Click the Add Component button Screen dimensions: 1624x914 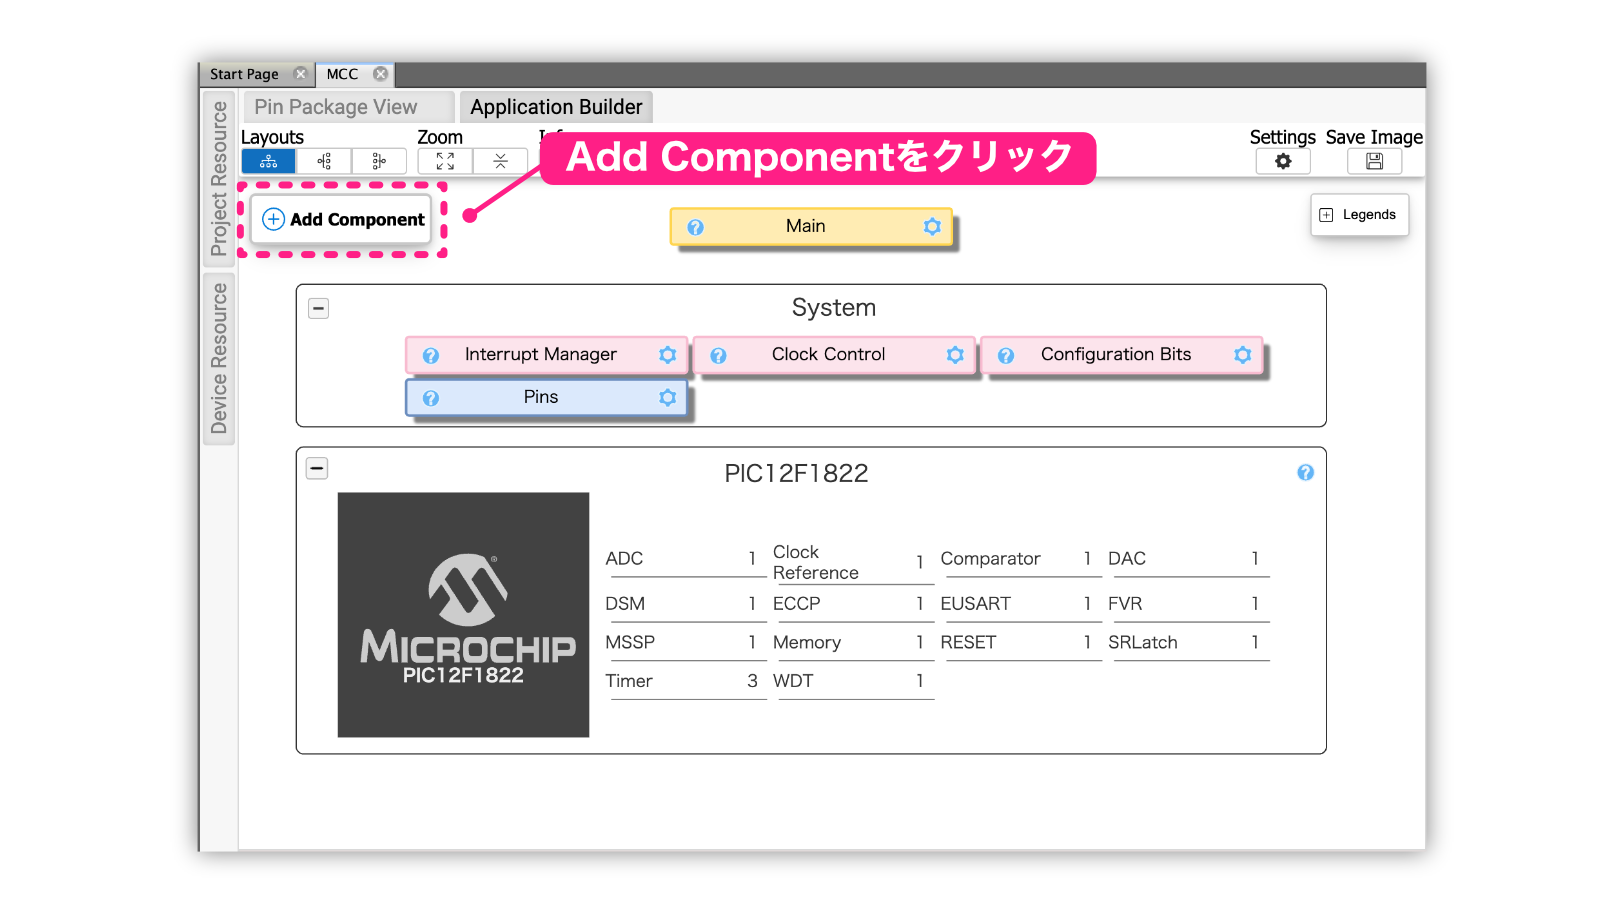[341, 220]
